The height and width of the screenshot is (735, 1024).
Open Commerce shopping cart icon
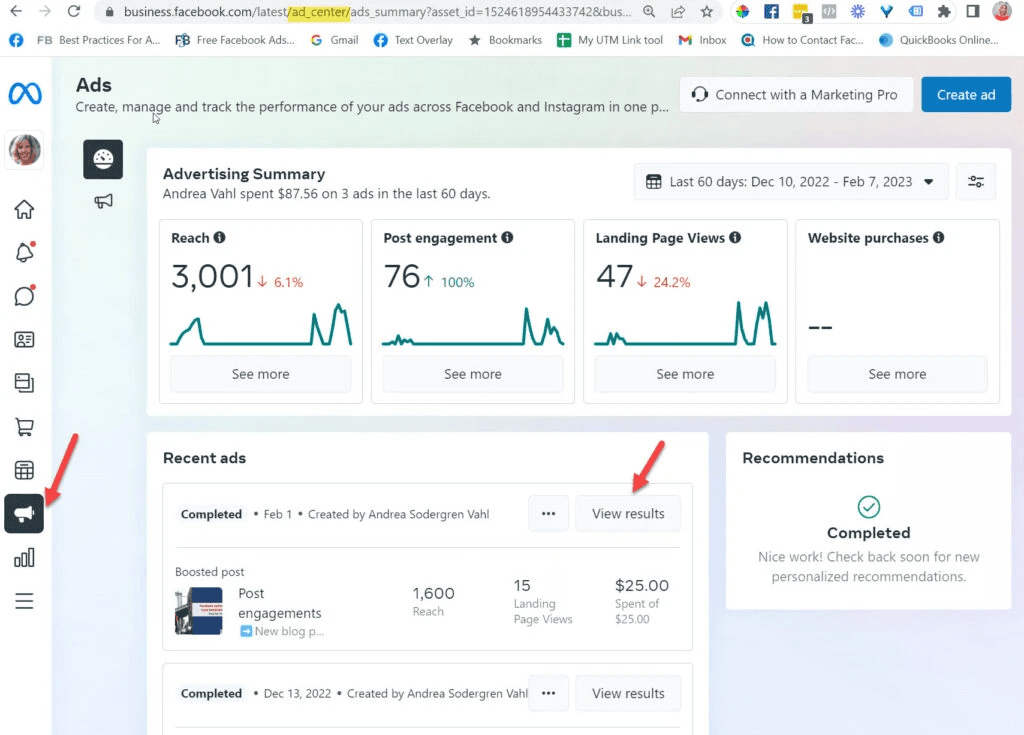pos(24,427)
